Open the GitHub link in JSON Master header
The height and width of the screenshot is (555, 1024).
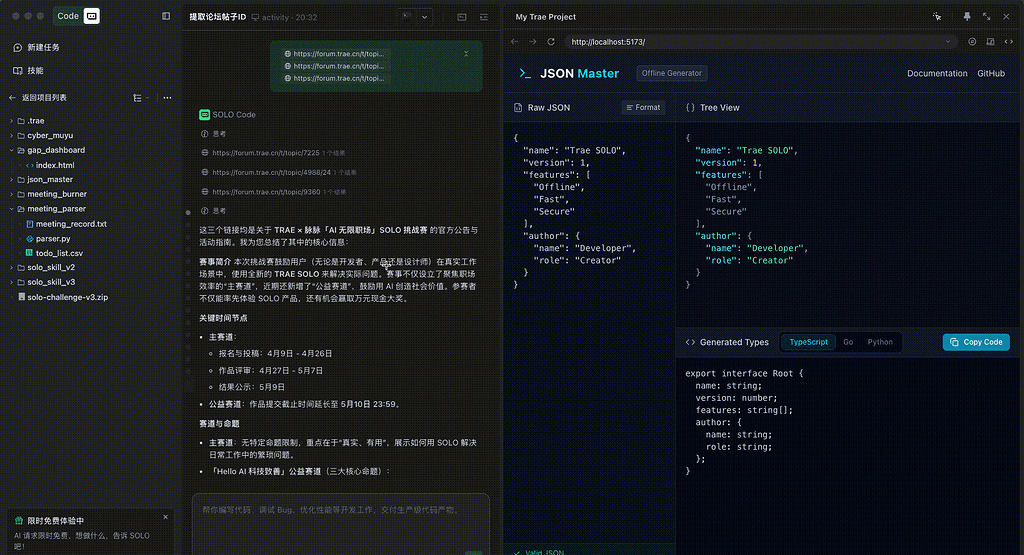[x=990, y=73]
